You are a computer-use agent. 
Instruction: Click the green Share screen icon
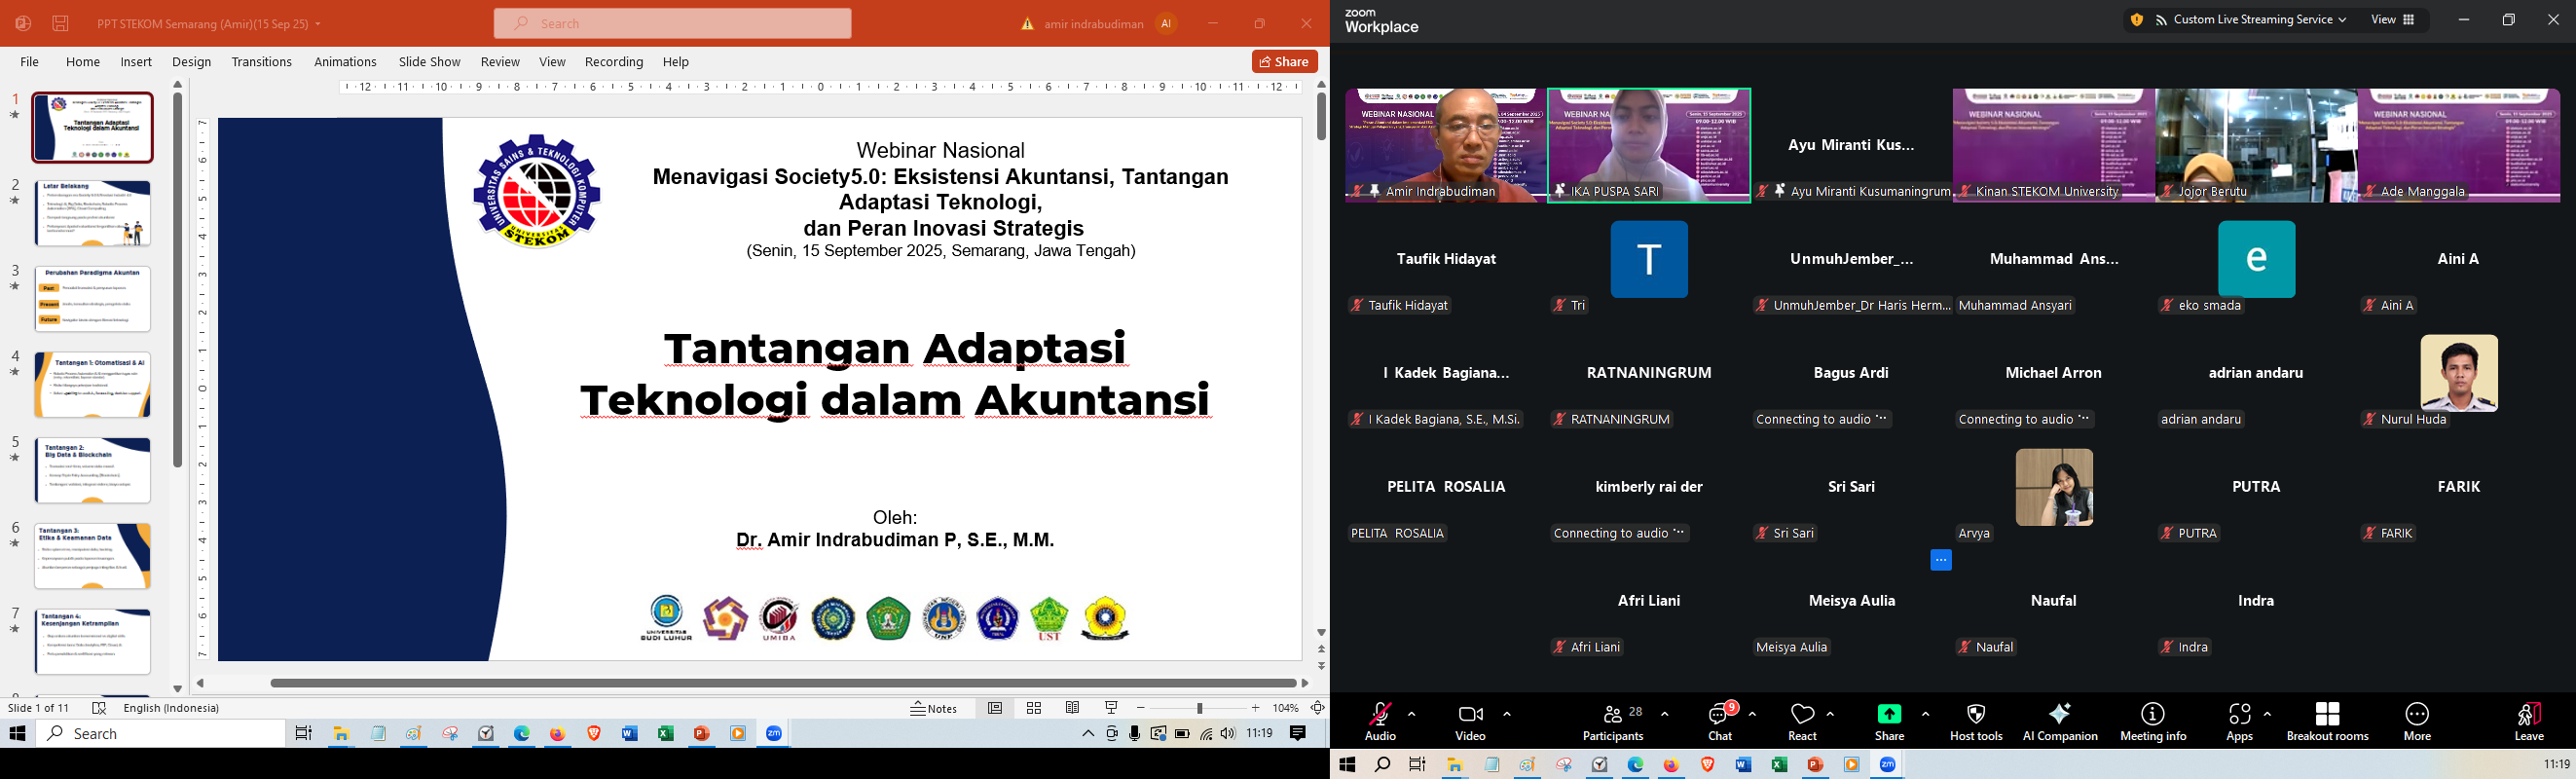click(1888, 715)
